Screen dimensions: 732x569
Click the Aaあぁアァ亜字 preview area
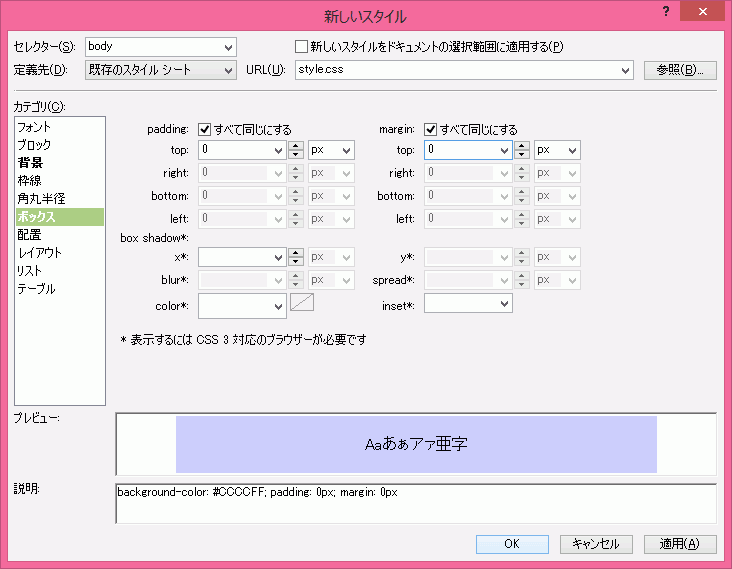point(416,444)
